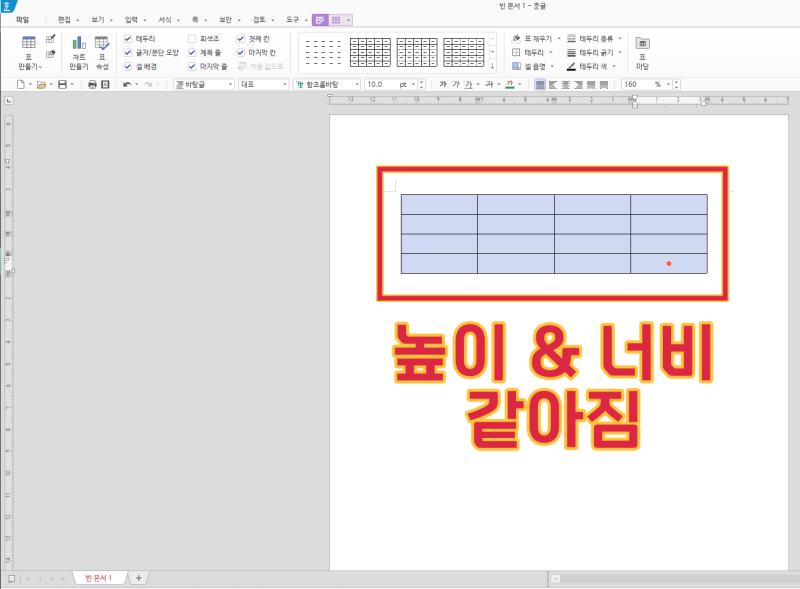
Task: Click the undo arrow icon
Action: 127,85
